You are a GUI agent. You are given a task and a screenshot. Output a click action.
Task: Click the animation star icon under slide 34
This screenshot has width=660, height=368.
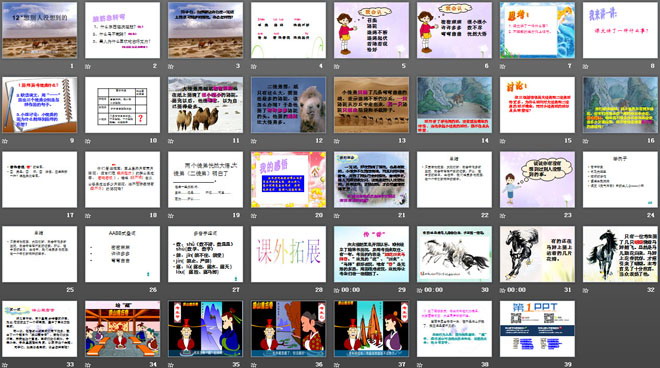(x=88, y=364)
